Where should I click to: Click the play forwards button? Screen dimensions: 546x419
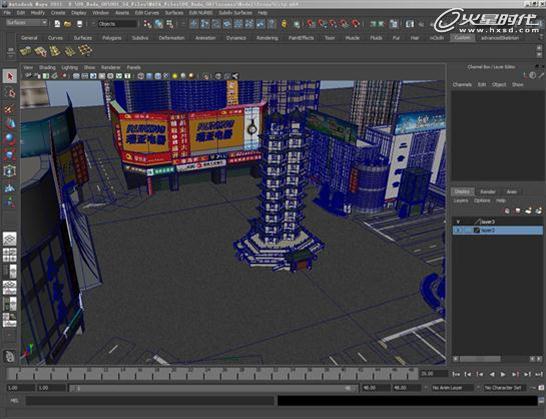coord(503,374)
